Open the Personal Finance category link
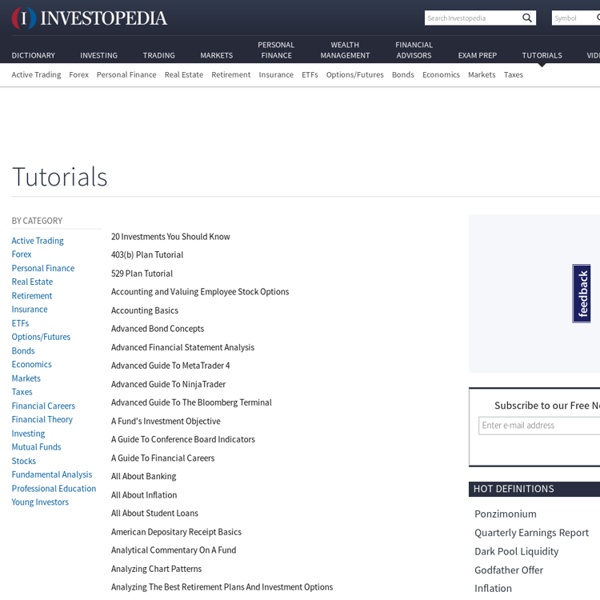Image resolution: width=600 pixels, height=600 pixels. pos(43,268)
